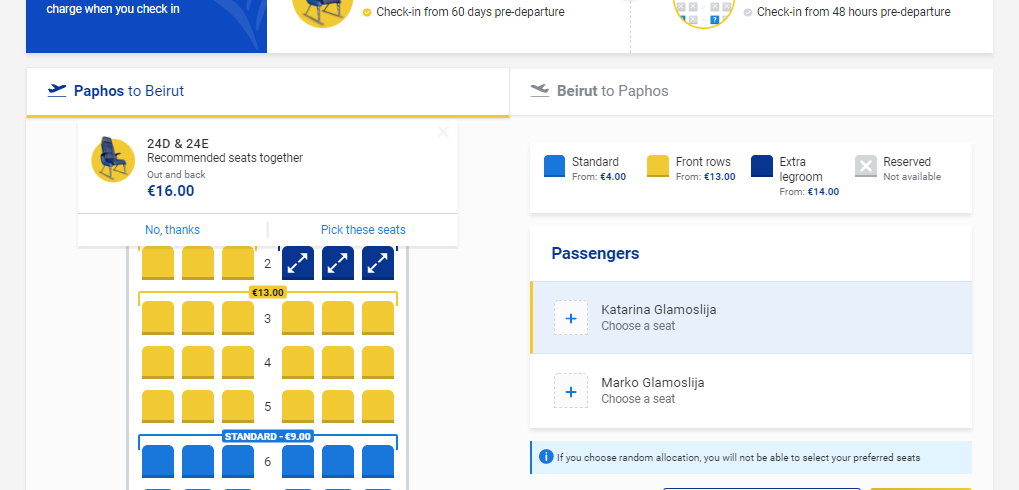
Task: Select the first yellow seat in row 3
Action: 158,318
